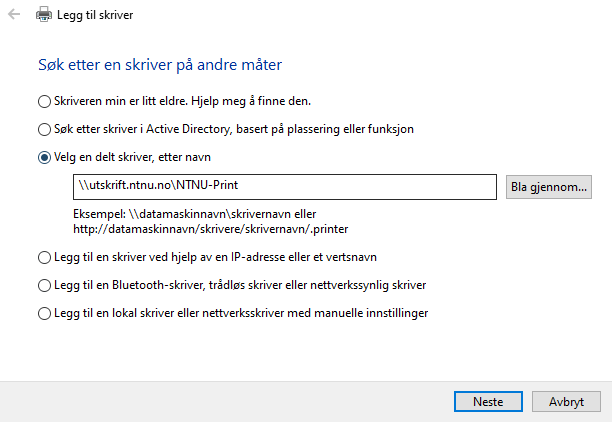Pick the IP-adresse eller vertsnavn radio option
Screen dimensions: 612x422
click(44, 258)
